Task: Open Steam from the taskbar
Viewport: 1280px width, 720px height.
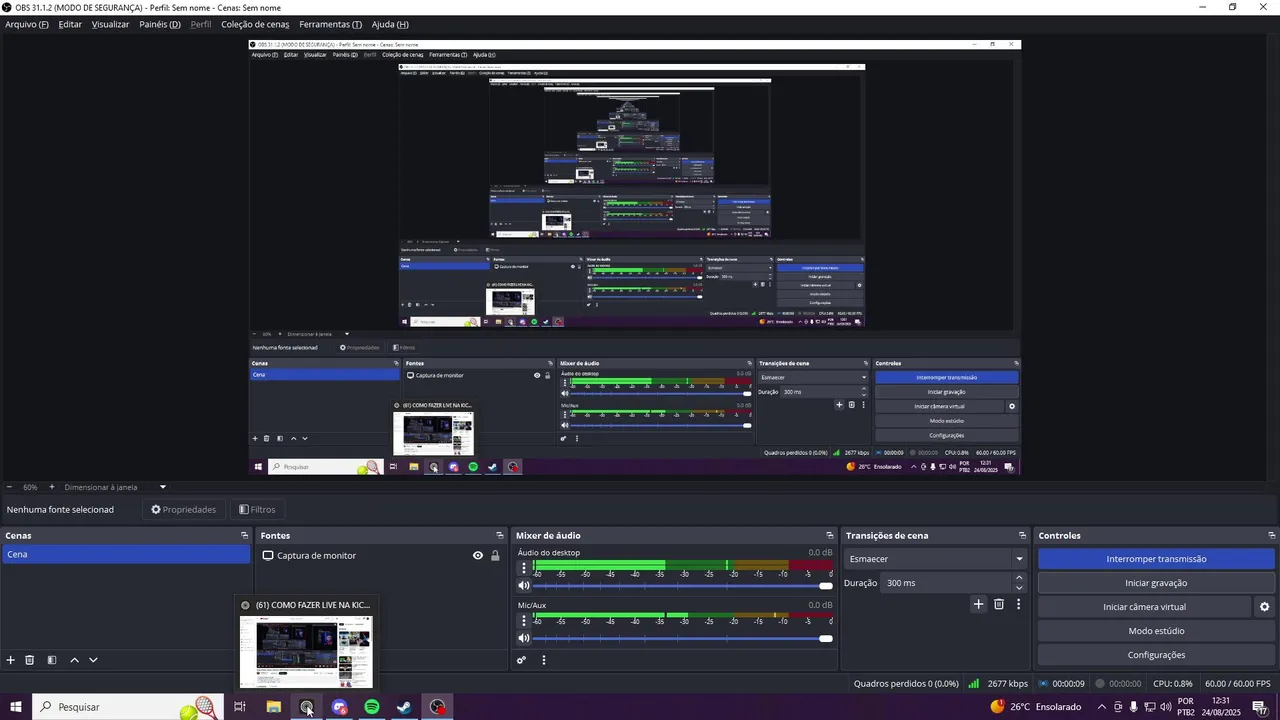Action: (x=404, y=707)
